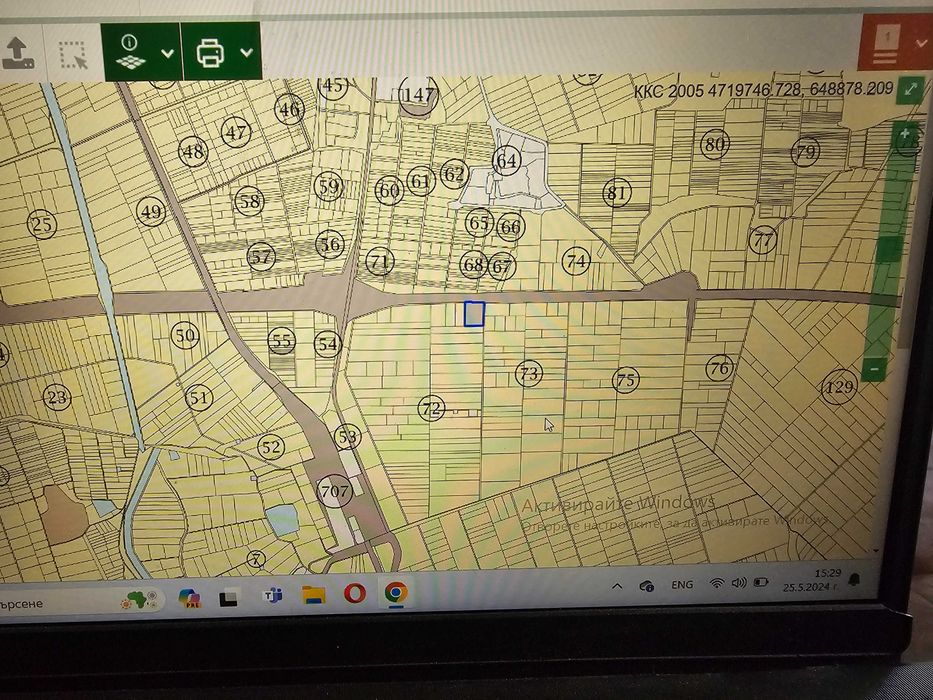The width and height of the screenshot is (933, 700).
Task: Click the Chrome icon in the taskbar
Action: coord(396,592)
